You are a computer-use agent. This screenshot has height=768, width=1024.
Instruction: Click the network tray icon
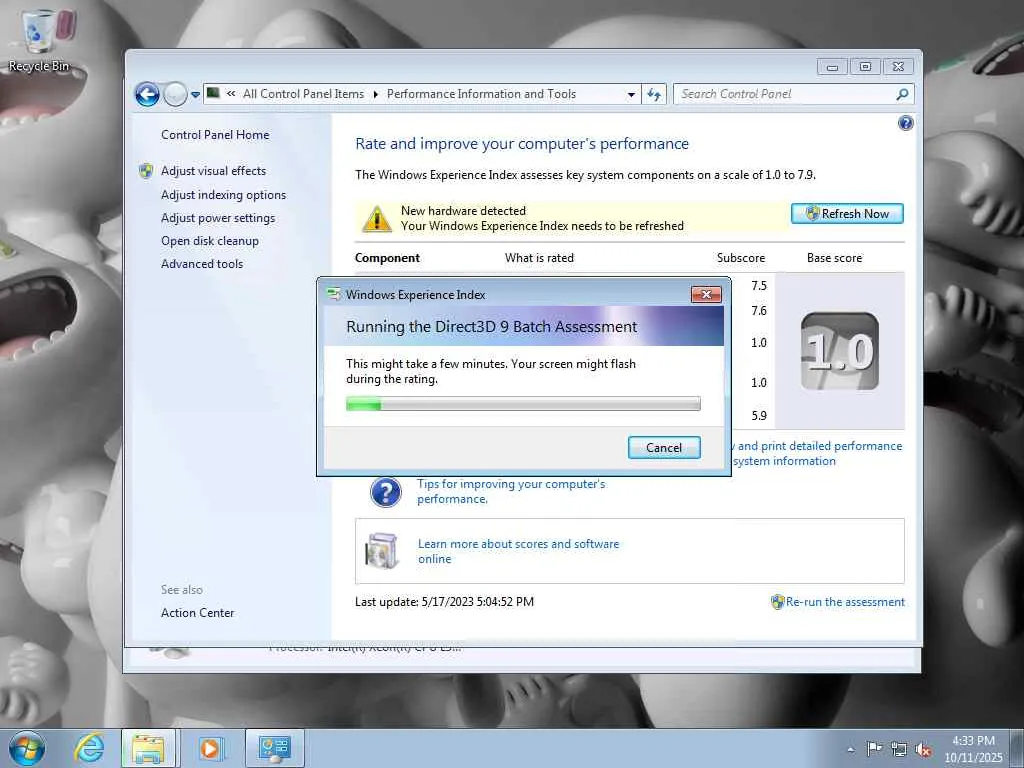[x=899, y=749]
